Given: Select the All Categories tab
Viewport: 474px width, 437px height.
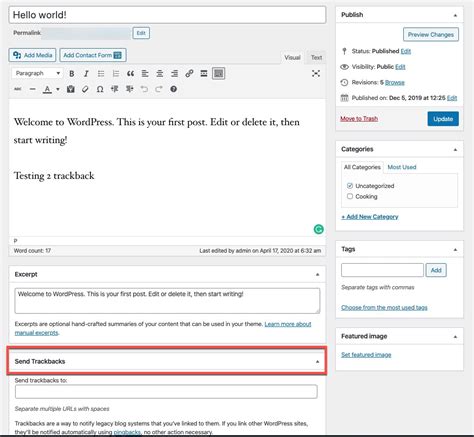Looking at the screenshot, I should point(362,167).
